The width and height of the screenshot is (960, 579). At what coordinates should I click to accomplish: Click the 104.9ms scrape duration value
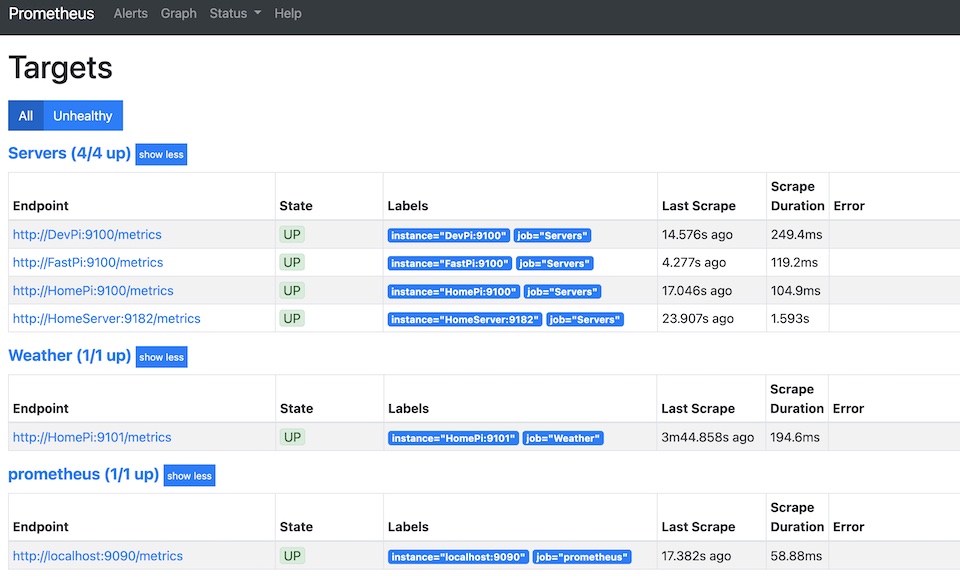pos(795,291)
